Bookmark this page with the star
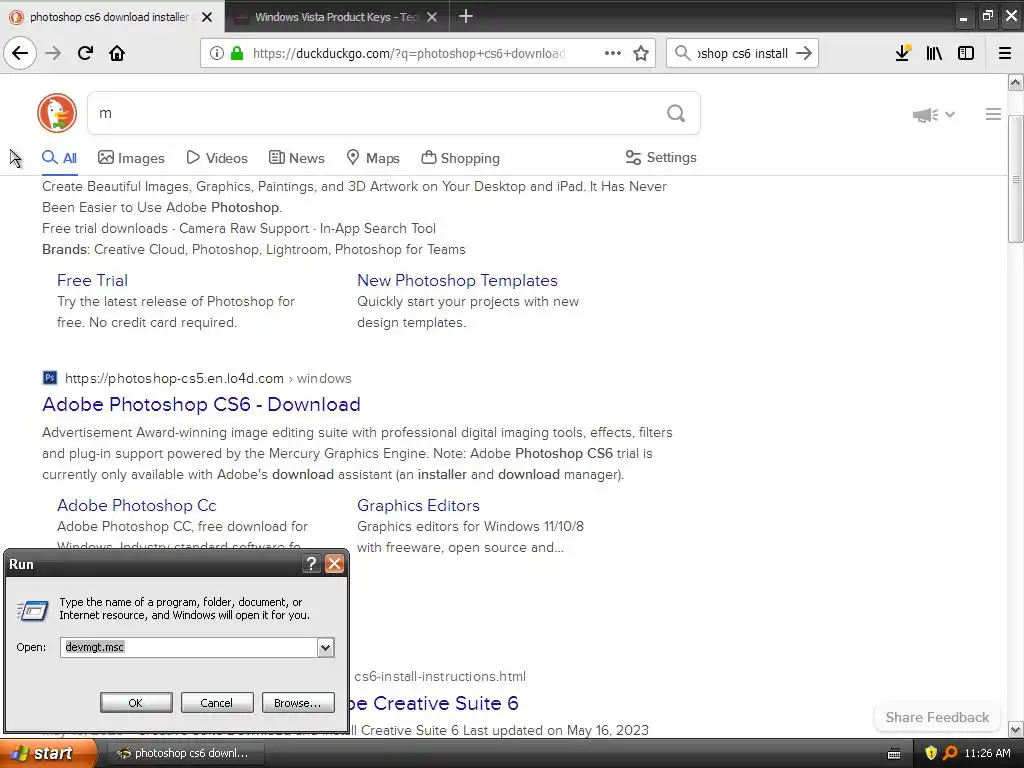Image resolution: width=1024 pixels, height=768 pixels. click(x=641, y=53)
